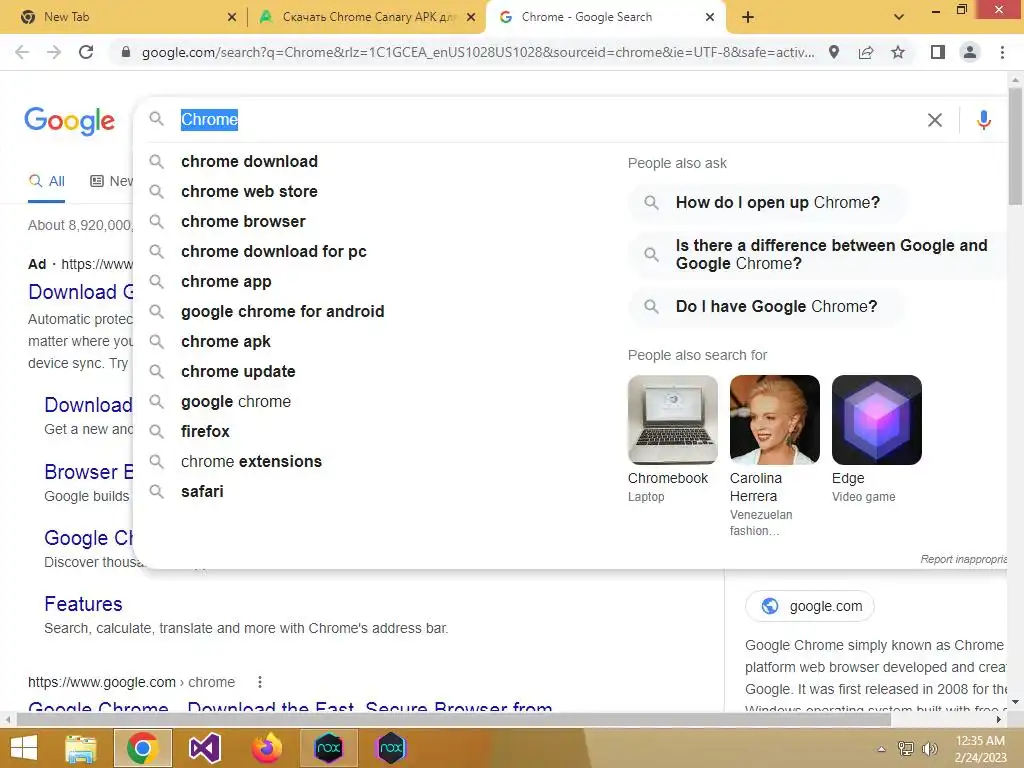Screen dimensions: 1024x768
Task: Click the location pin icon in address bar
Action: click(833, 52)
